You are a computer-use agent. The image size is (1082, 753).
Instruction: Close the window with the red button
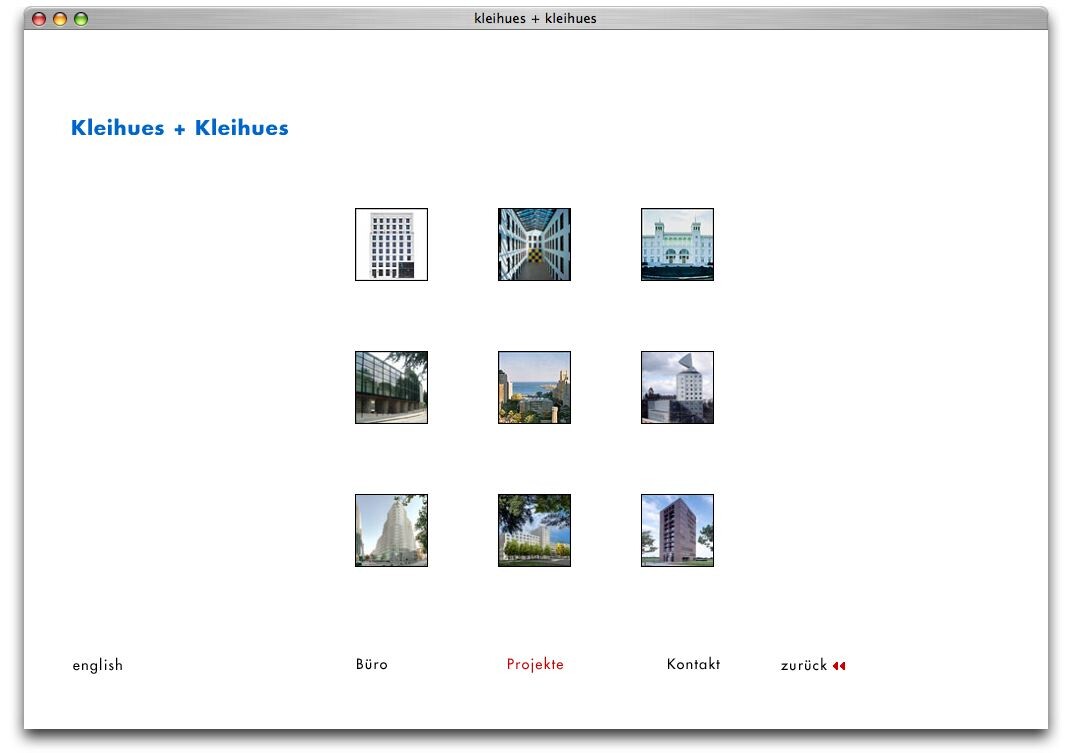(x=39, y=19)
